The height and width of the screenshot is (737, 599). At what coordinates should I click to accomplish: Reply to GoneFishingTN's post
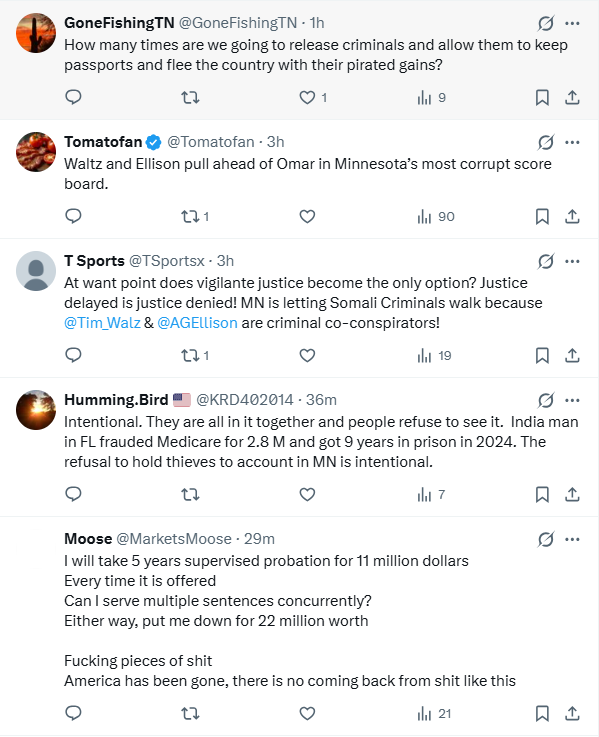pyautogui.click(x=73, y=97)
